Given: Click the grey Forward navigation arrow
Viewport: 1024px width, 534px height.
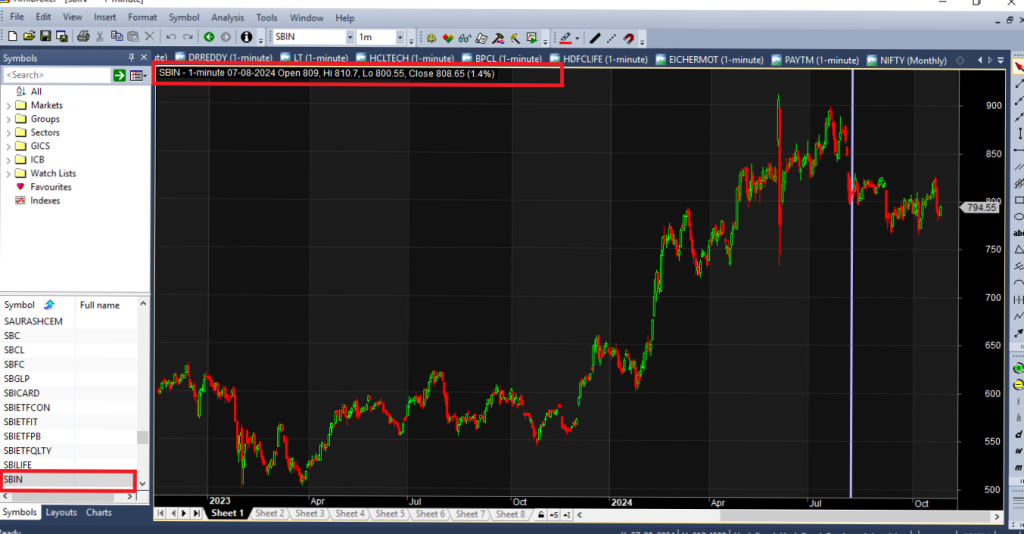Looking at the screenshot, I should (x=226, y=37).
